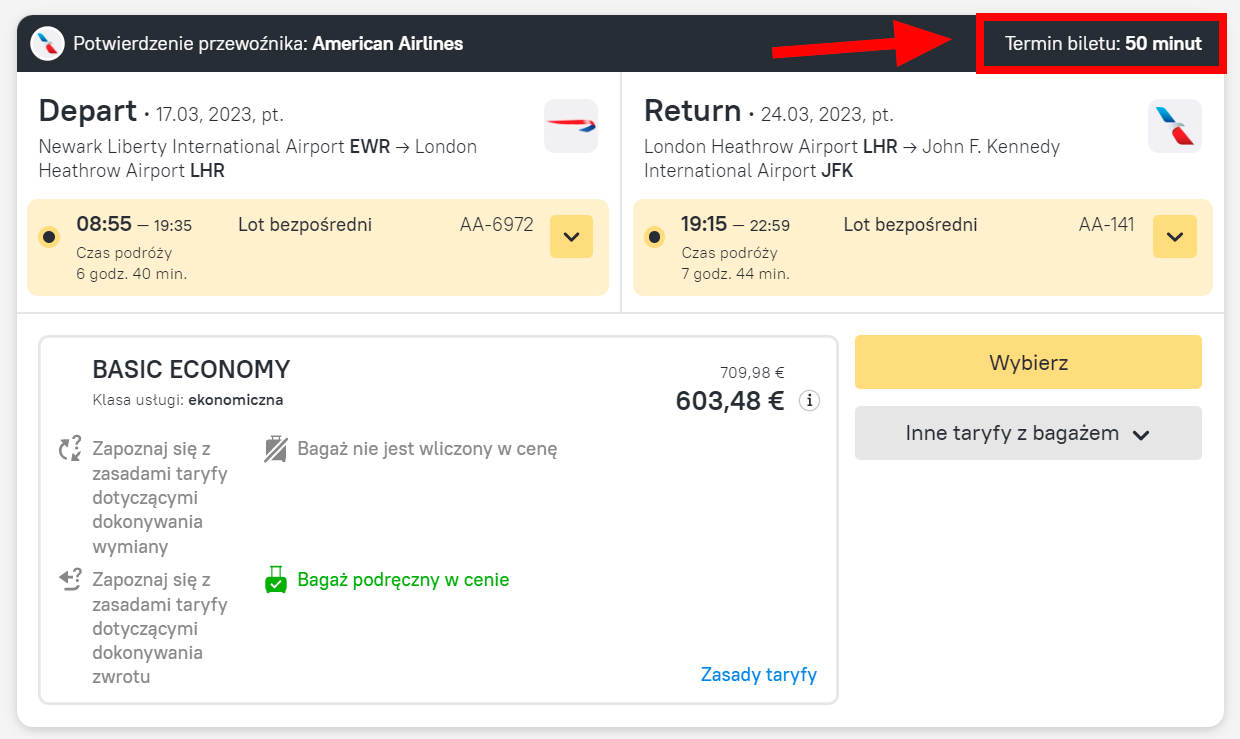Click the Potwierdzenie przewoźnika American Airlines text
1240x739 pixels.
(x=268, y=44)
